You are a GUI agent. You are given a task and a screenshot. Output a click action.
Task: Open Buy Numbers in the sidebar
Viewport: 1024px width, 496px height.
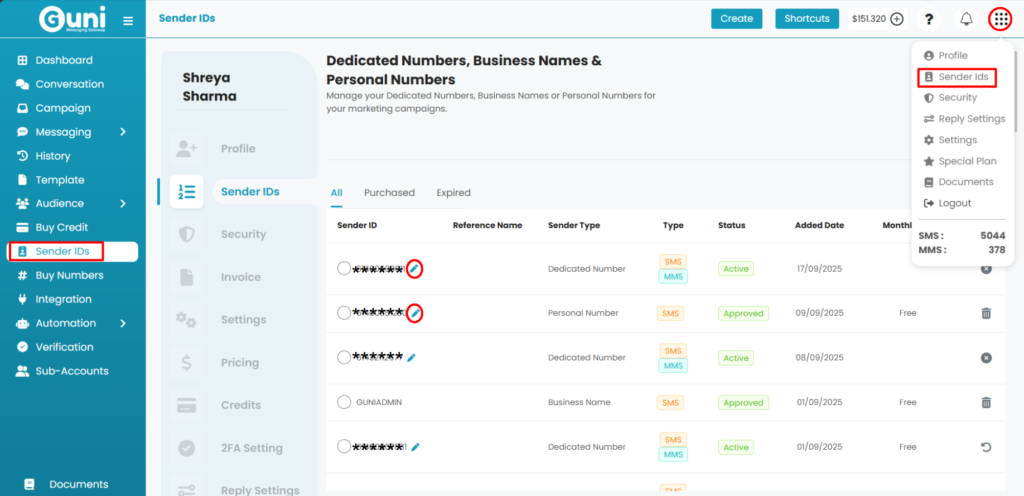(x=69, y=275)
